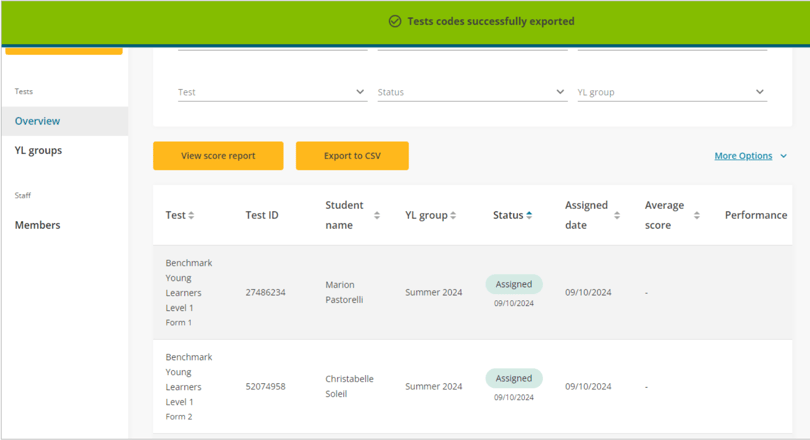Click test ID 27486234 cell
Image resolution: width=810 pixels, height=440 pixels.
tap(265, 293)
